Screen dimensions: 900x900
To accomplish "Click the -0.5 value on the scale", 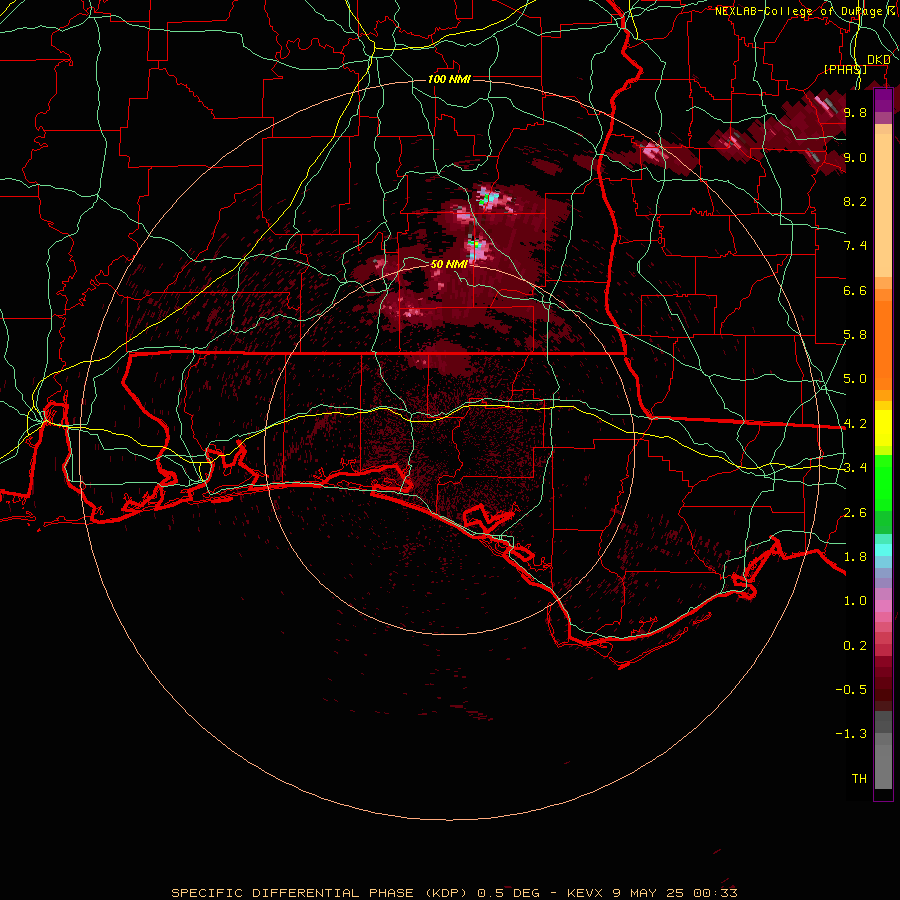I will [x=851, y=690].
